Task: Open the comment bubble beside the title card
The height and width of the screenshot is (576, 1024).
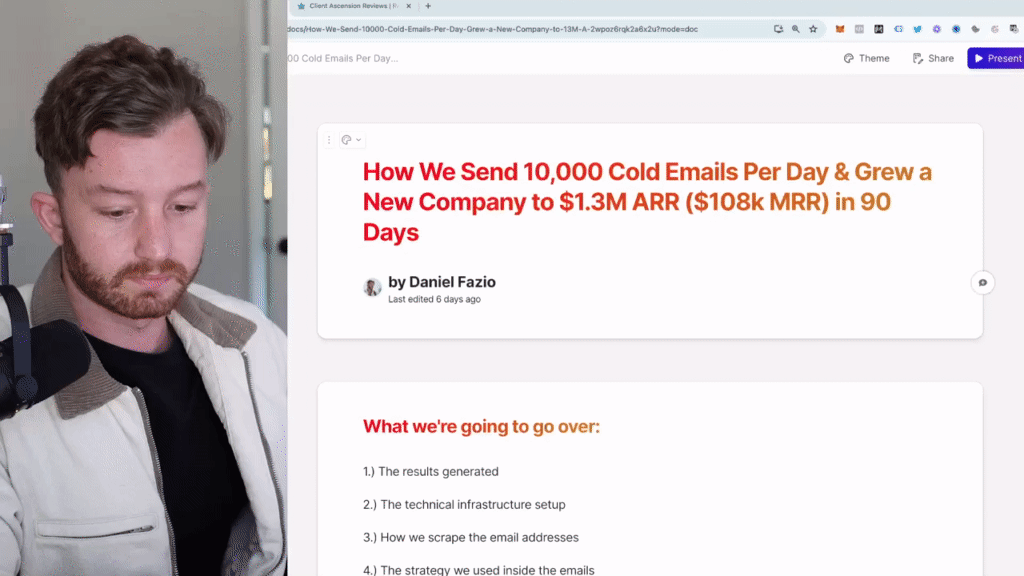Action: [x=982, y=283]
